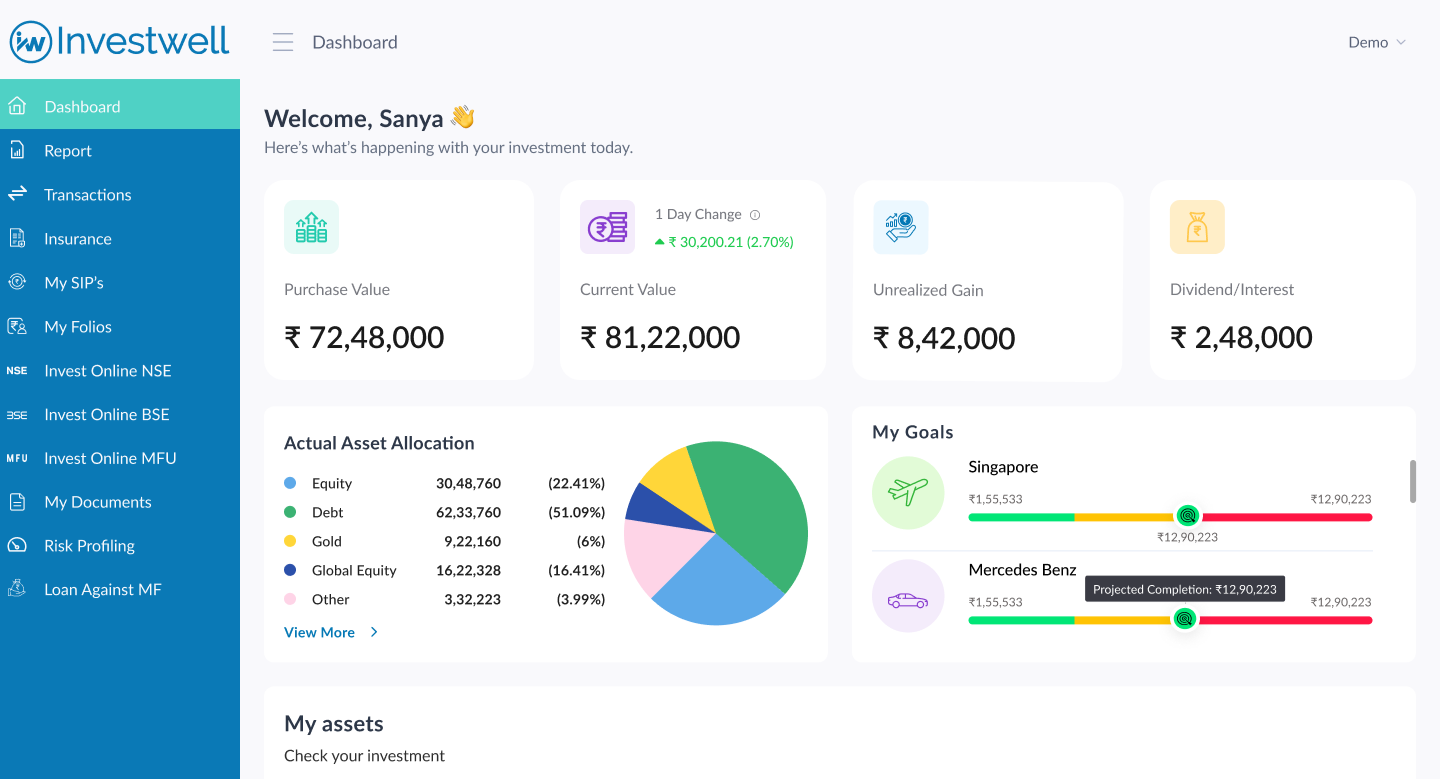This screenshot has width=1440, height=779.
Task: Open View More arrow in asset allocation
Action: click(x=373, y=632)
